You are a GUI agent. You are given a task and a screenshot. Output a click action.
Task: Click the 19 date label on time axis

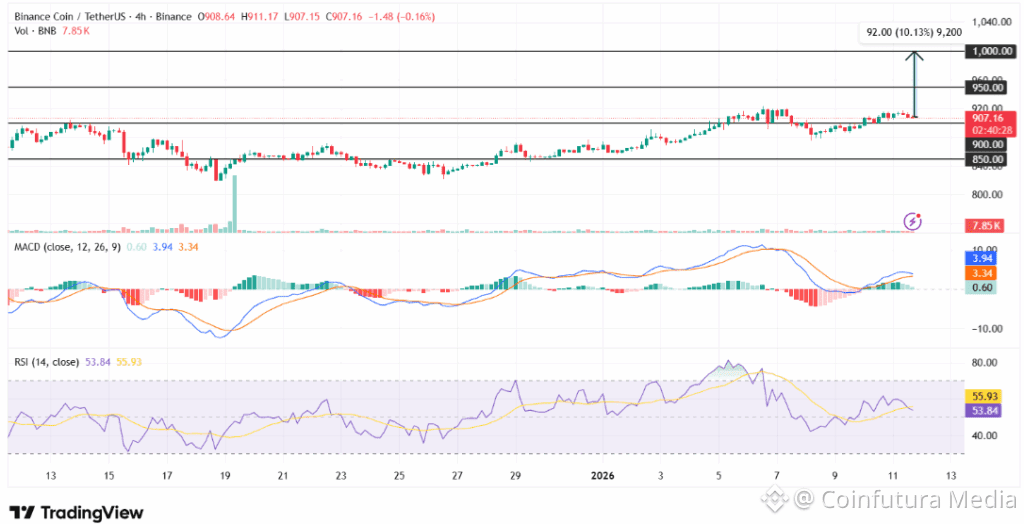pyautogui.click(x=224, y=475)
